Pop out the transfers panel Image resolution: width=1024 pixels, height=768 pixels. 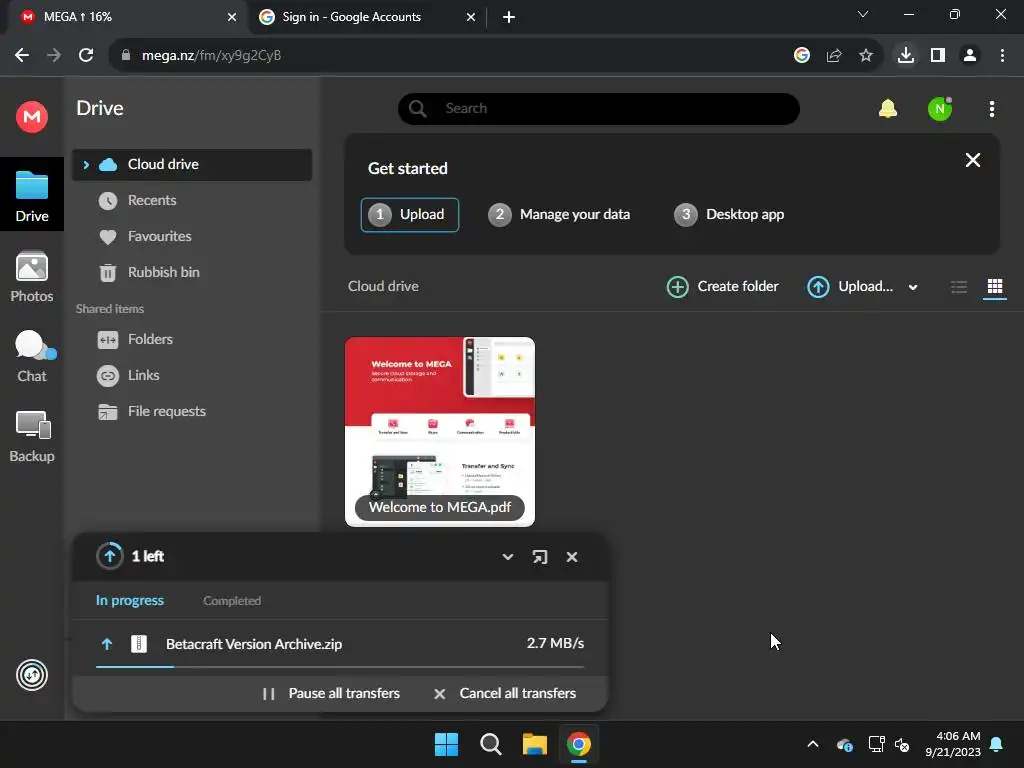(x=539, y=557)
